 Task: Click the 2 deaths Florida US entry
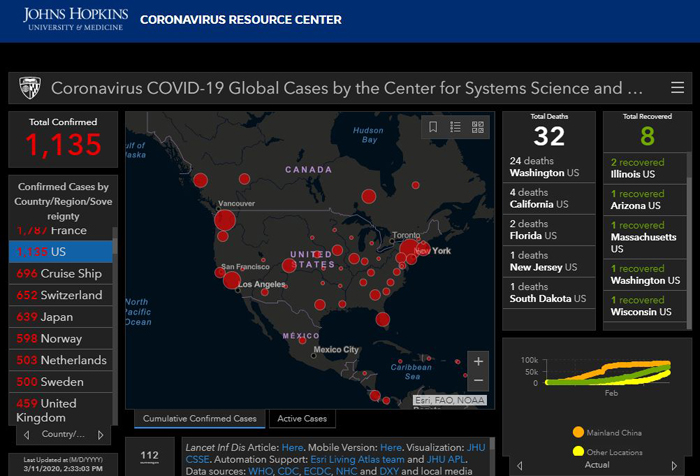(549, 230)
